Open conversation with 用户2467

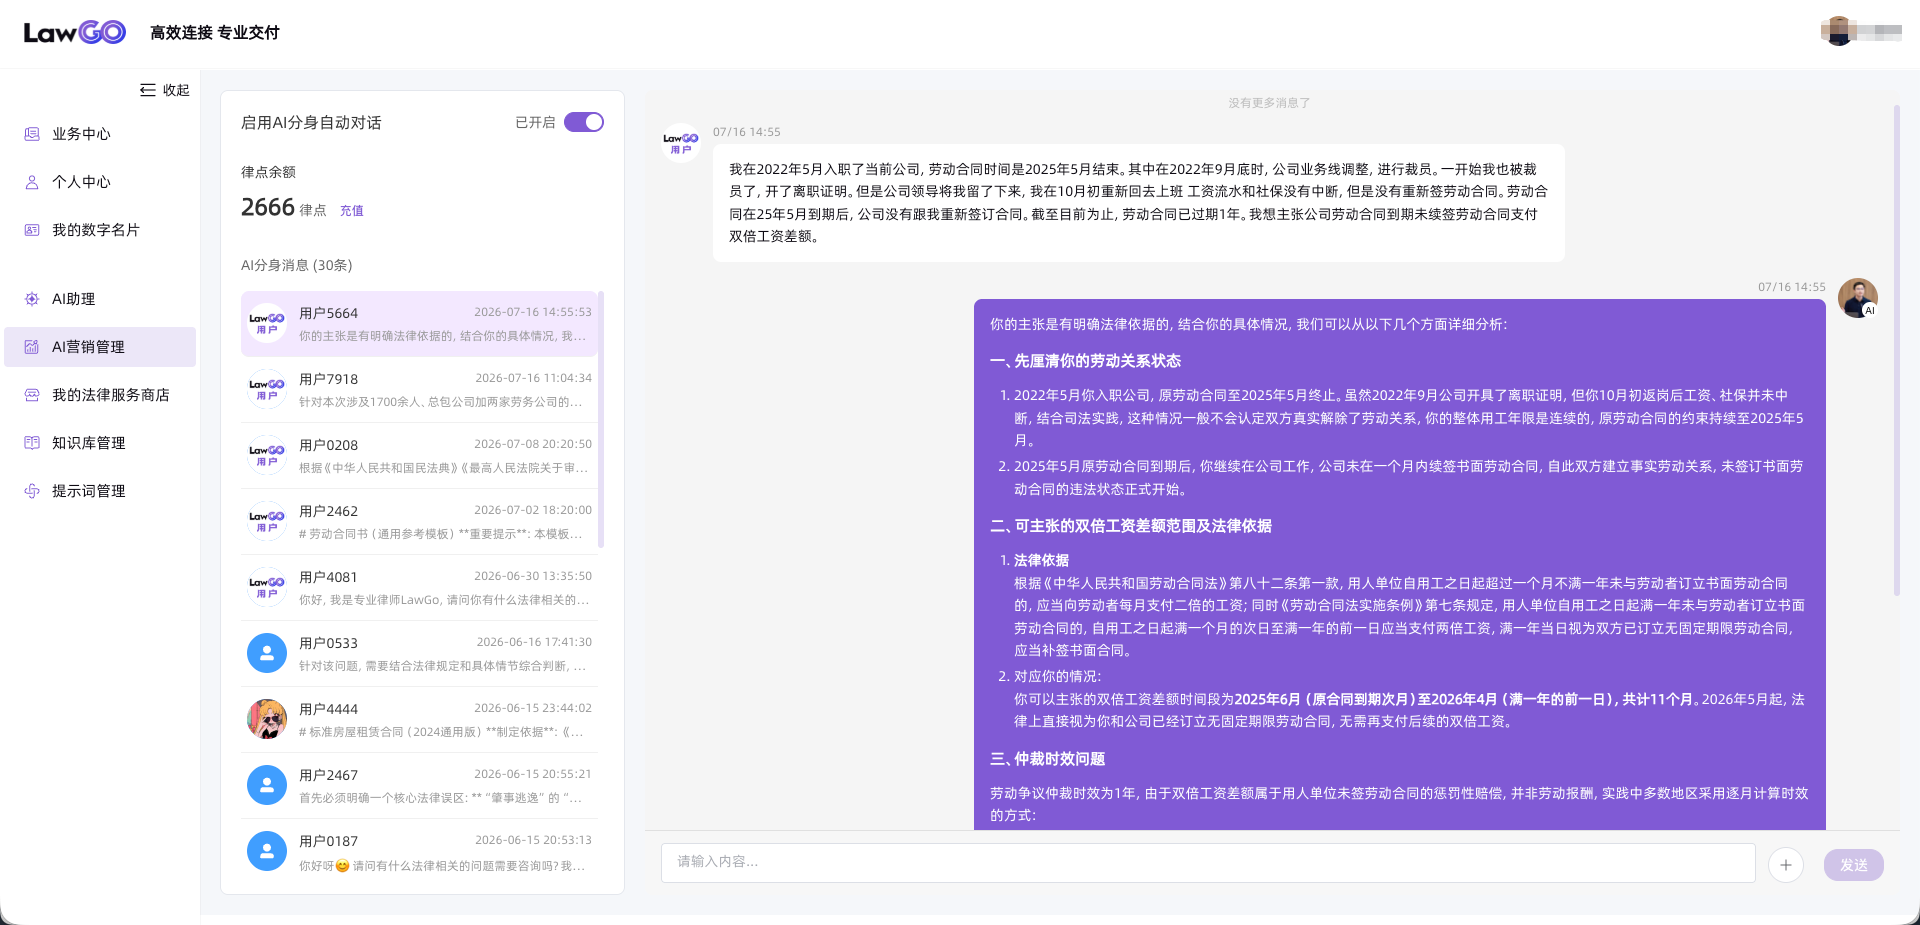(419, 786)
